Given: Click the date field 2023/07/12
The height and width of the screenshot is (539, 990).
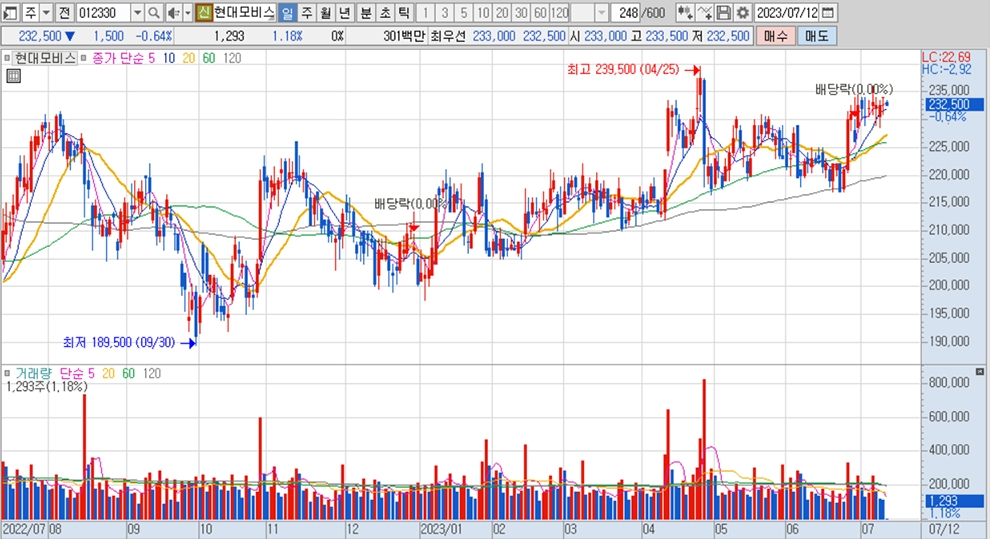Looking at the screenshot, I should pos(787,12).
